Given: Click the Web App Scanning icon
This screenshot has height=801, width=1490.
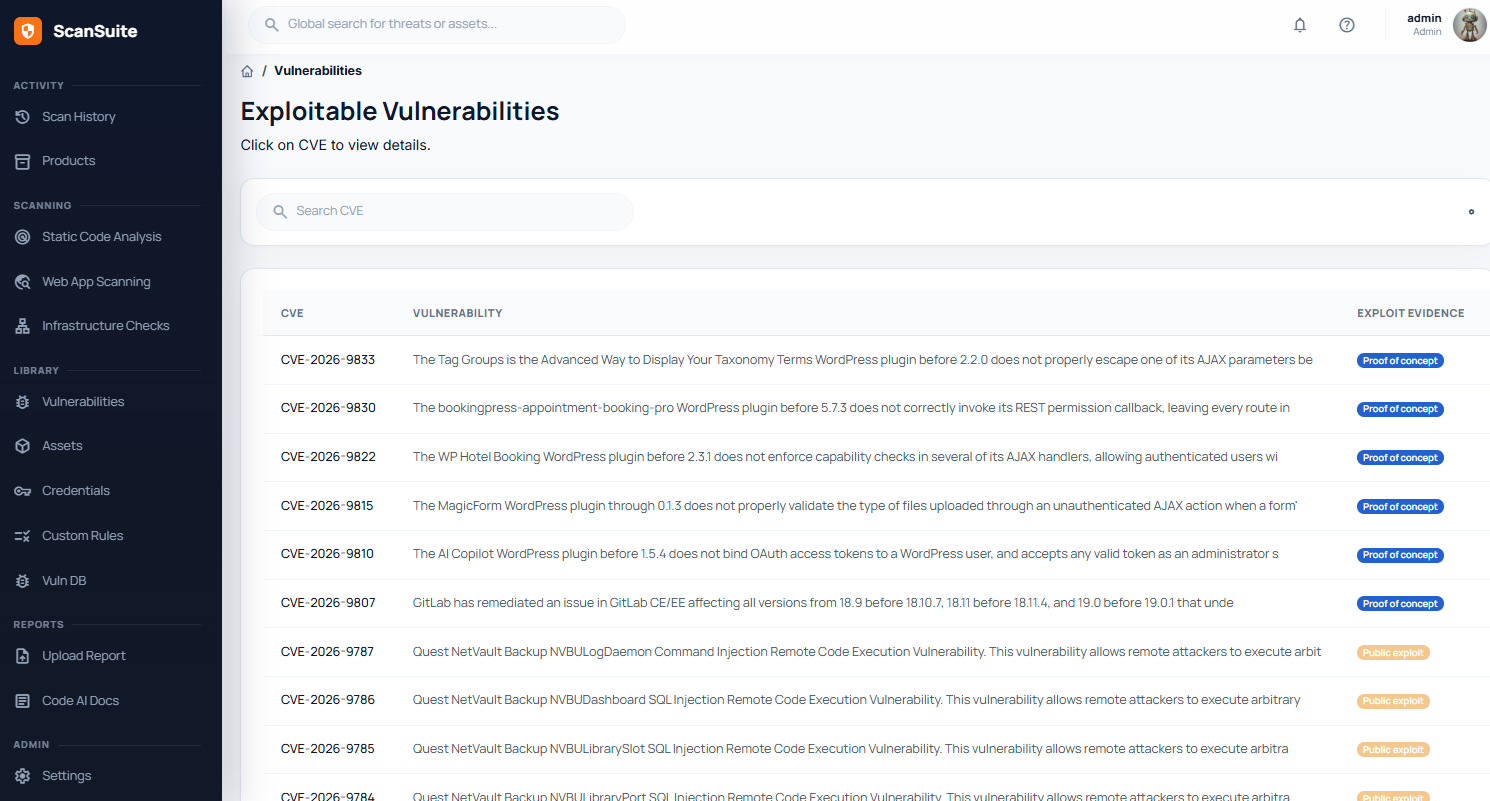Looking at the screenshot, I should click(23, 282).
